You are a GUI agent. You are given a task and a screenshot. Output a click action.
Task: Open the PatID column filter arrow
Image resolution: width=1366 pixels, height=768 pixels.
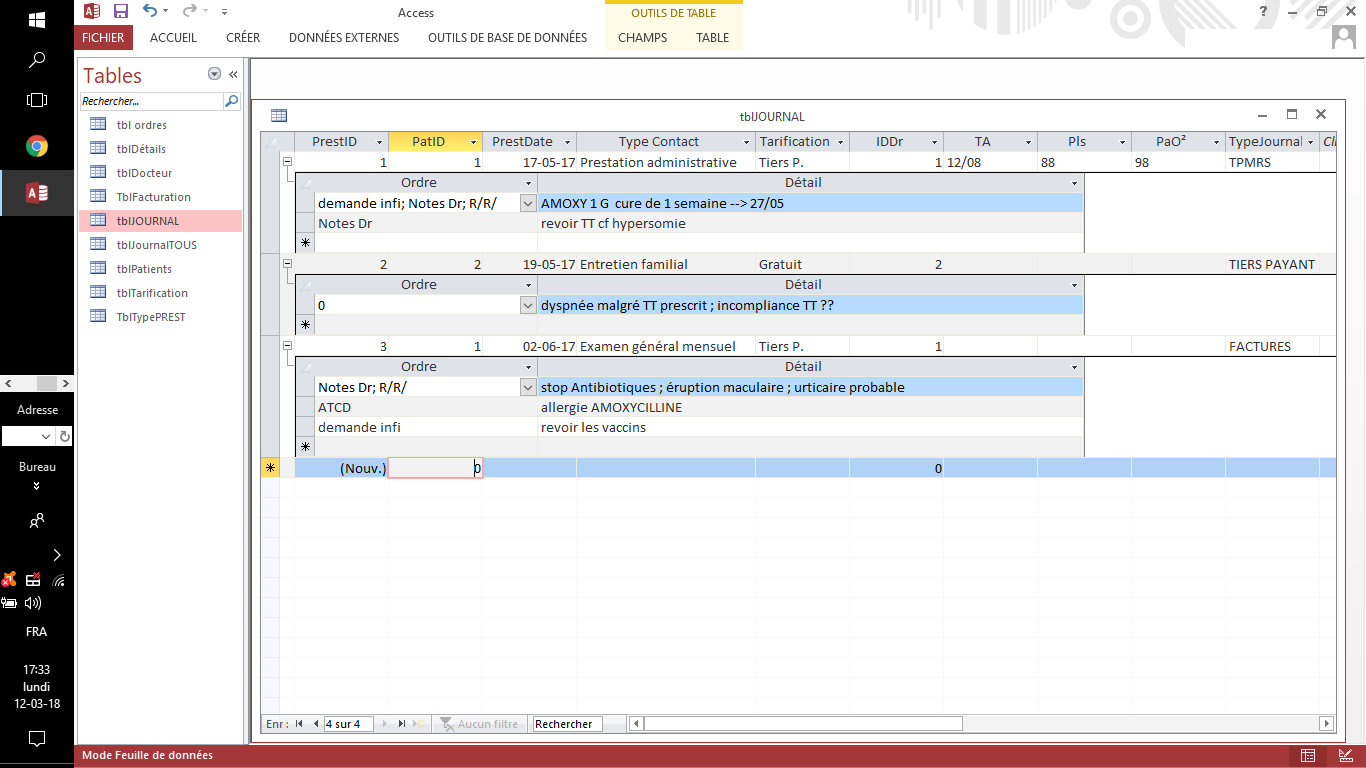coord(473,143)
